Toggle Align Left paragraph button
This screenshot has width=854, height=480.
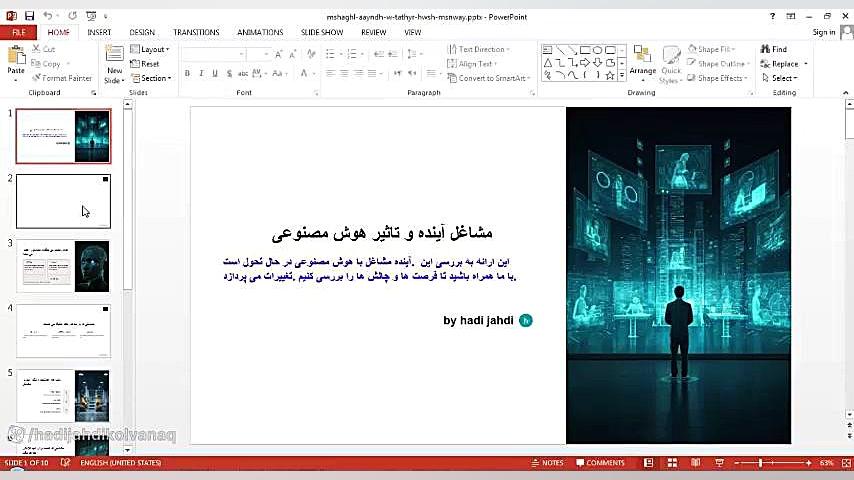(x=331, y=73)
